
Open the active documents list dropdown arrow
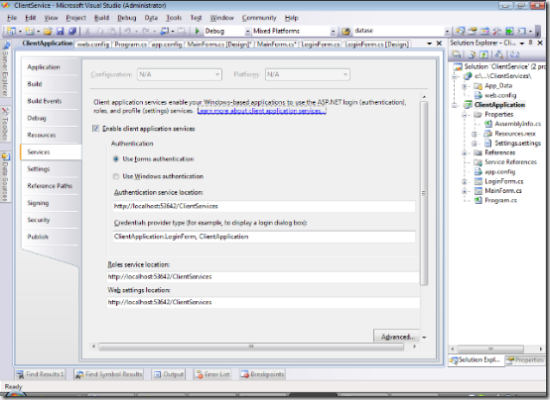(x=429, y=44)
